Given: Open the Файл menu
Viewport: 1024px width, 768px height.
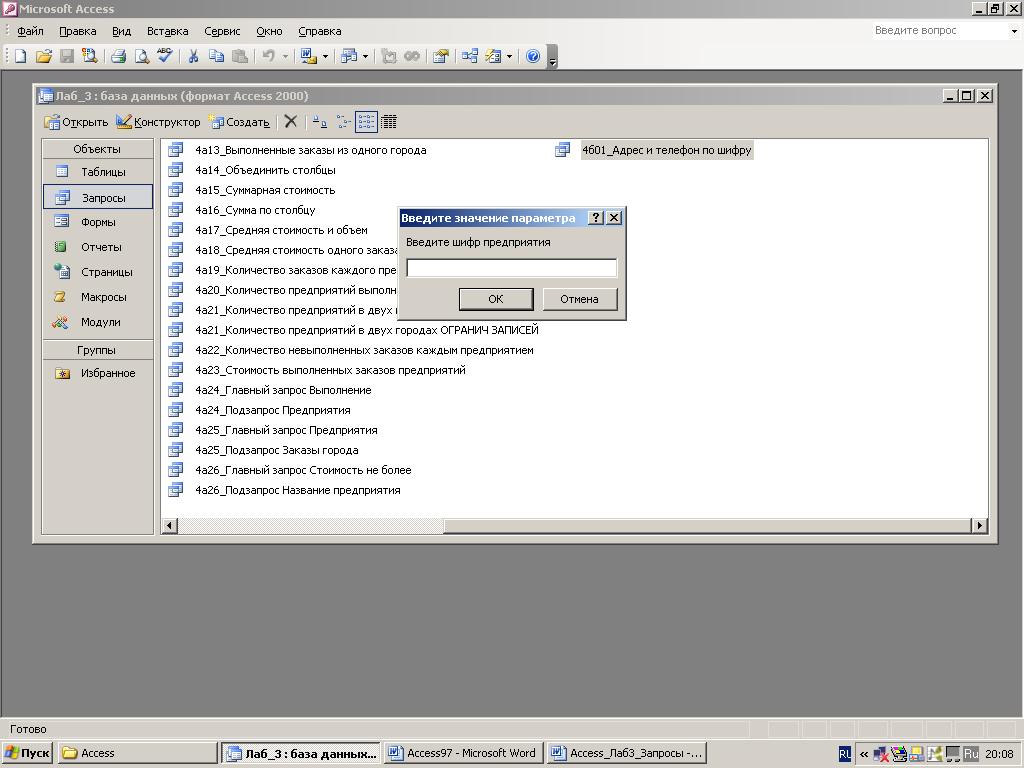Looking at the screenshot, I should click(30, 31).
